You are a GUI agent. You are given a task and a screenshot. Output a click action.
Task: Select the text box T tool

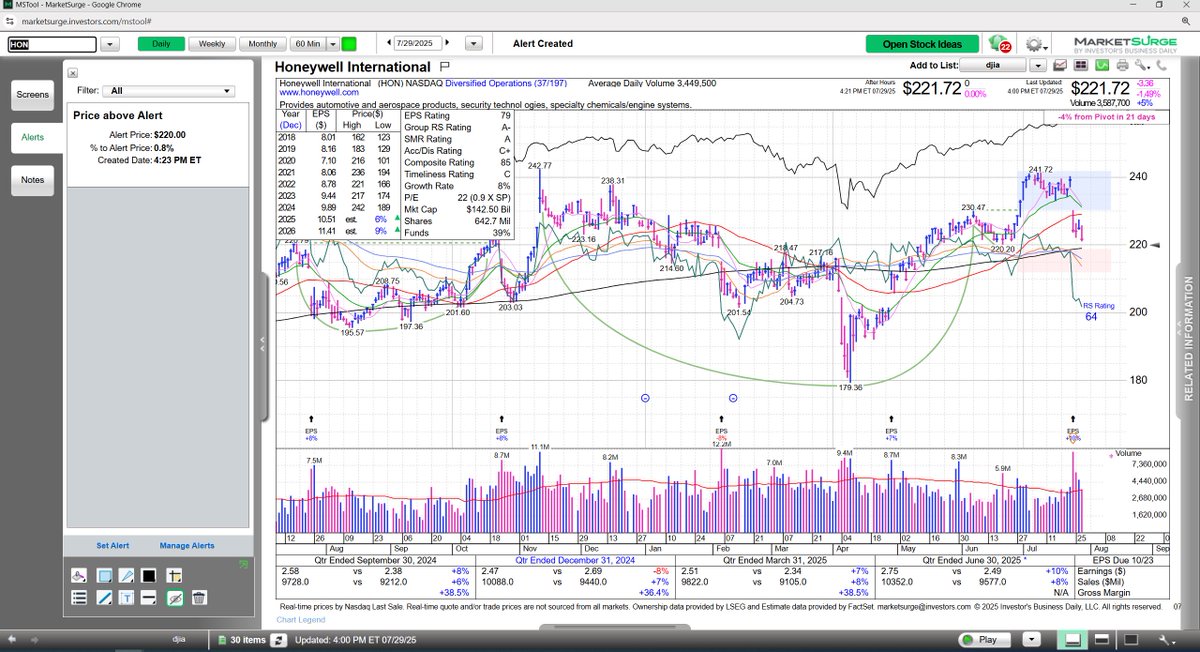tap(126, 597)
